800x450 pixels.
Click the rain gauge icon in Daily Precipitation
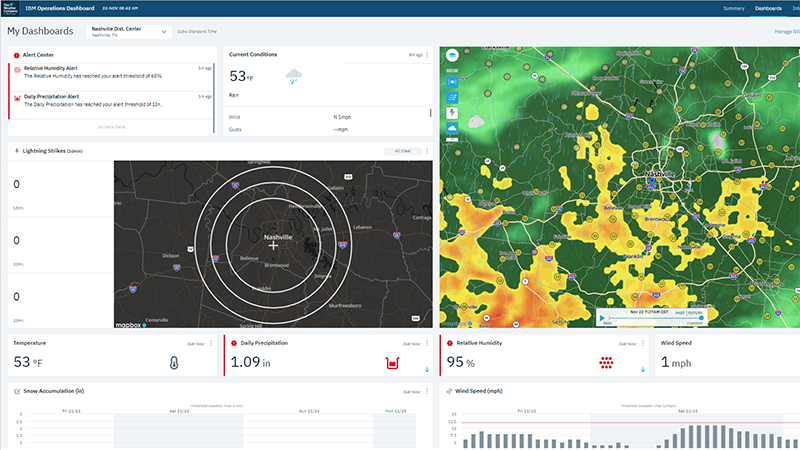point(393,362)
